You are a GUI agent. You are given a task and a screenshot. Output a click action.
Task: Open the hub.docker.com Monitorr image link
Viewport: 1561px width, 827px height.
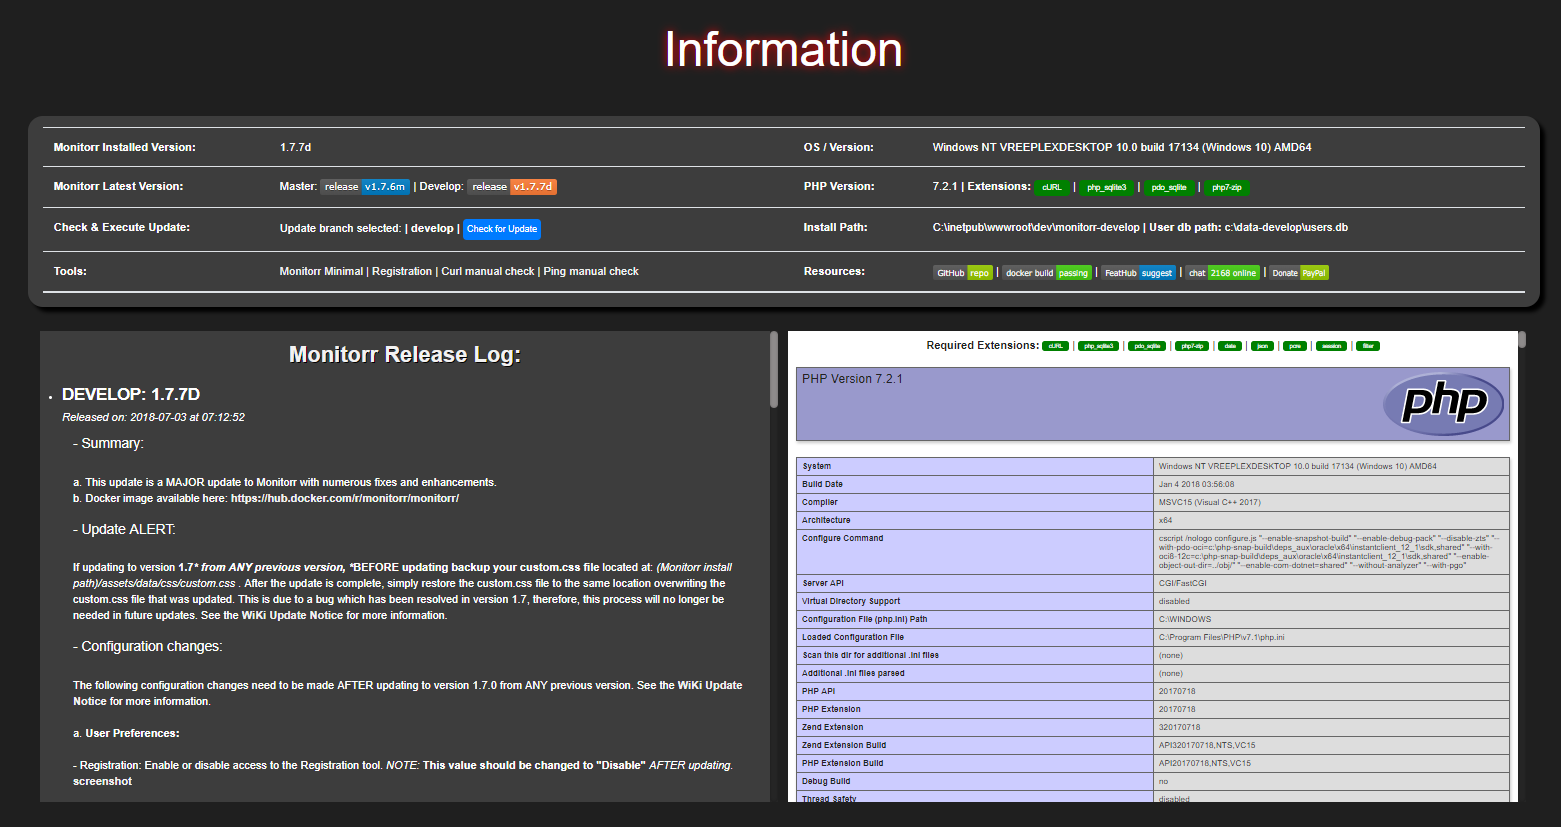(344, 497)
